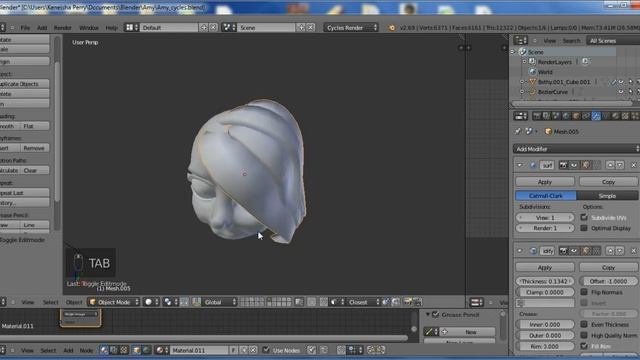This screenshot has height=360, width=640.
Task: Open the Window menu
Action: [89, 28]
